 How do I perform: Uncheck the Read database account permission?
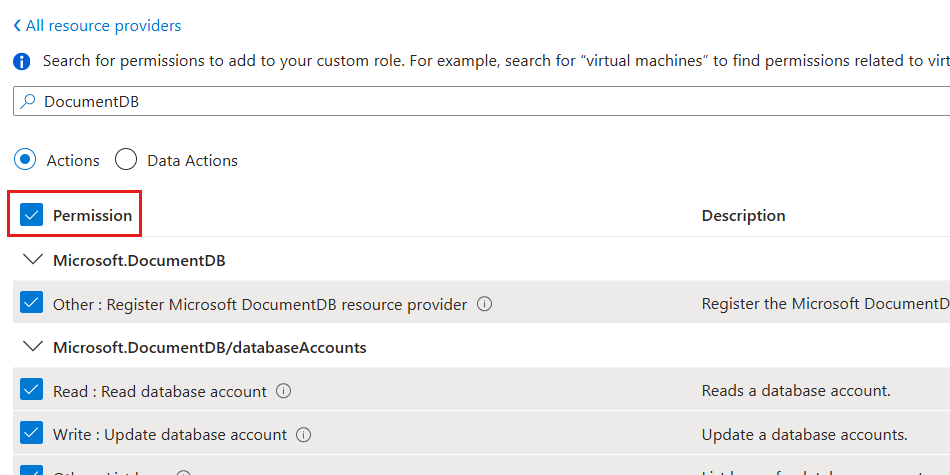[32, 391]
